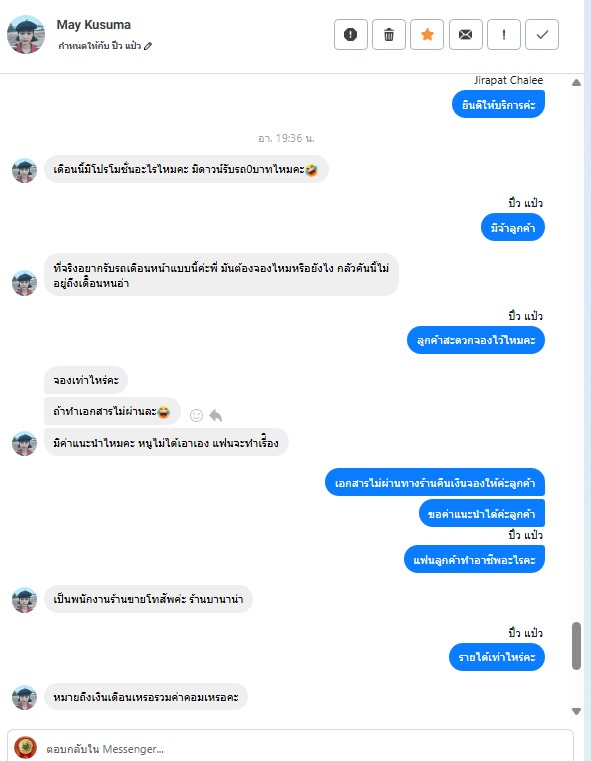Select the 'รายได้เท่าไหร่คะ' blue message
Viewport: 591px width, 761px height.
point(497,657)
